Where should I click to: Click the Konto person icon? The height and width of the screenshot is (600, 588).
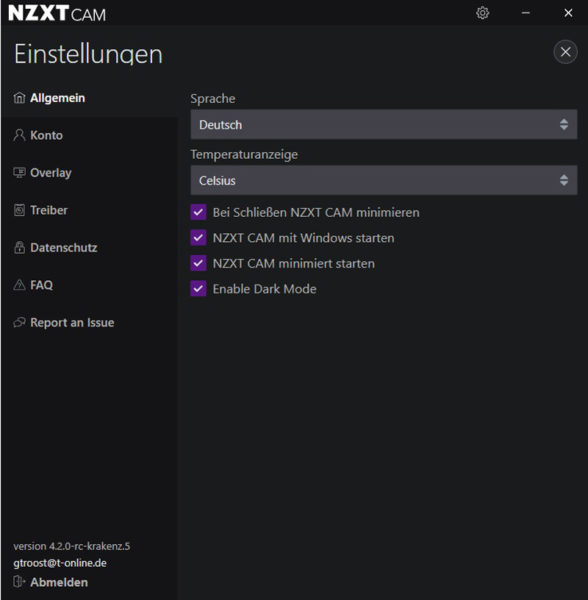19,135
